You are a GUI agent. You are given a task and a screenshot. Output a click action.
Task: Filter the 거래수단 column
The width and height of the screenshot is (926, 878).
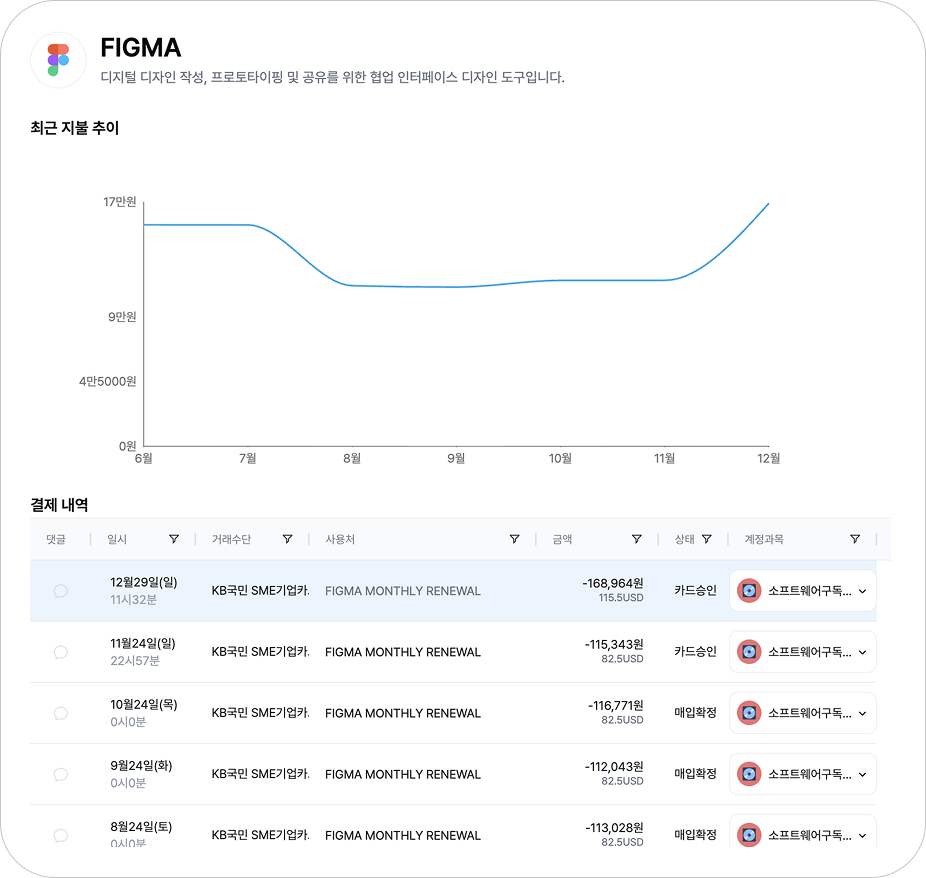click(x=287, y=539)
